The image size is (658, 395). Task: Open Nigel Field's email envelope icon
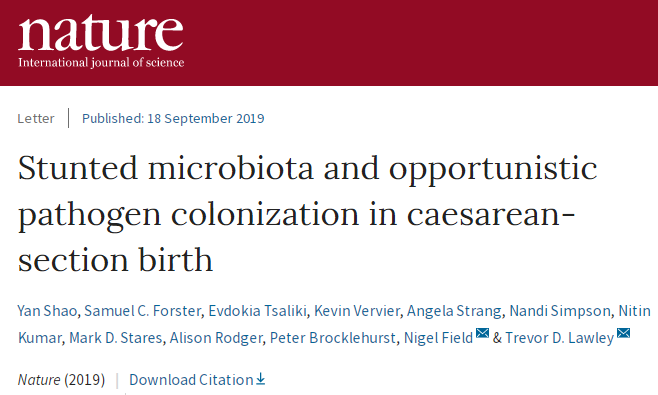(x=483, y=333)
